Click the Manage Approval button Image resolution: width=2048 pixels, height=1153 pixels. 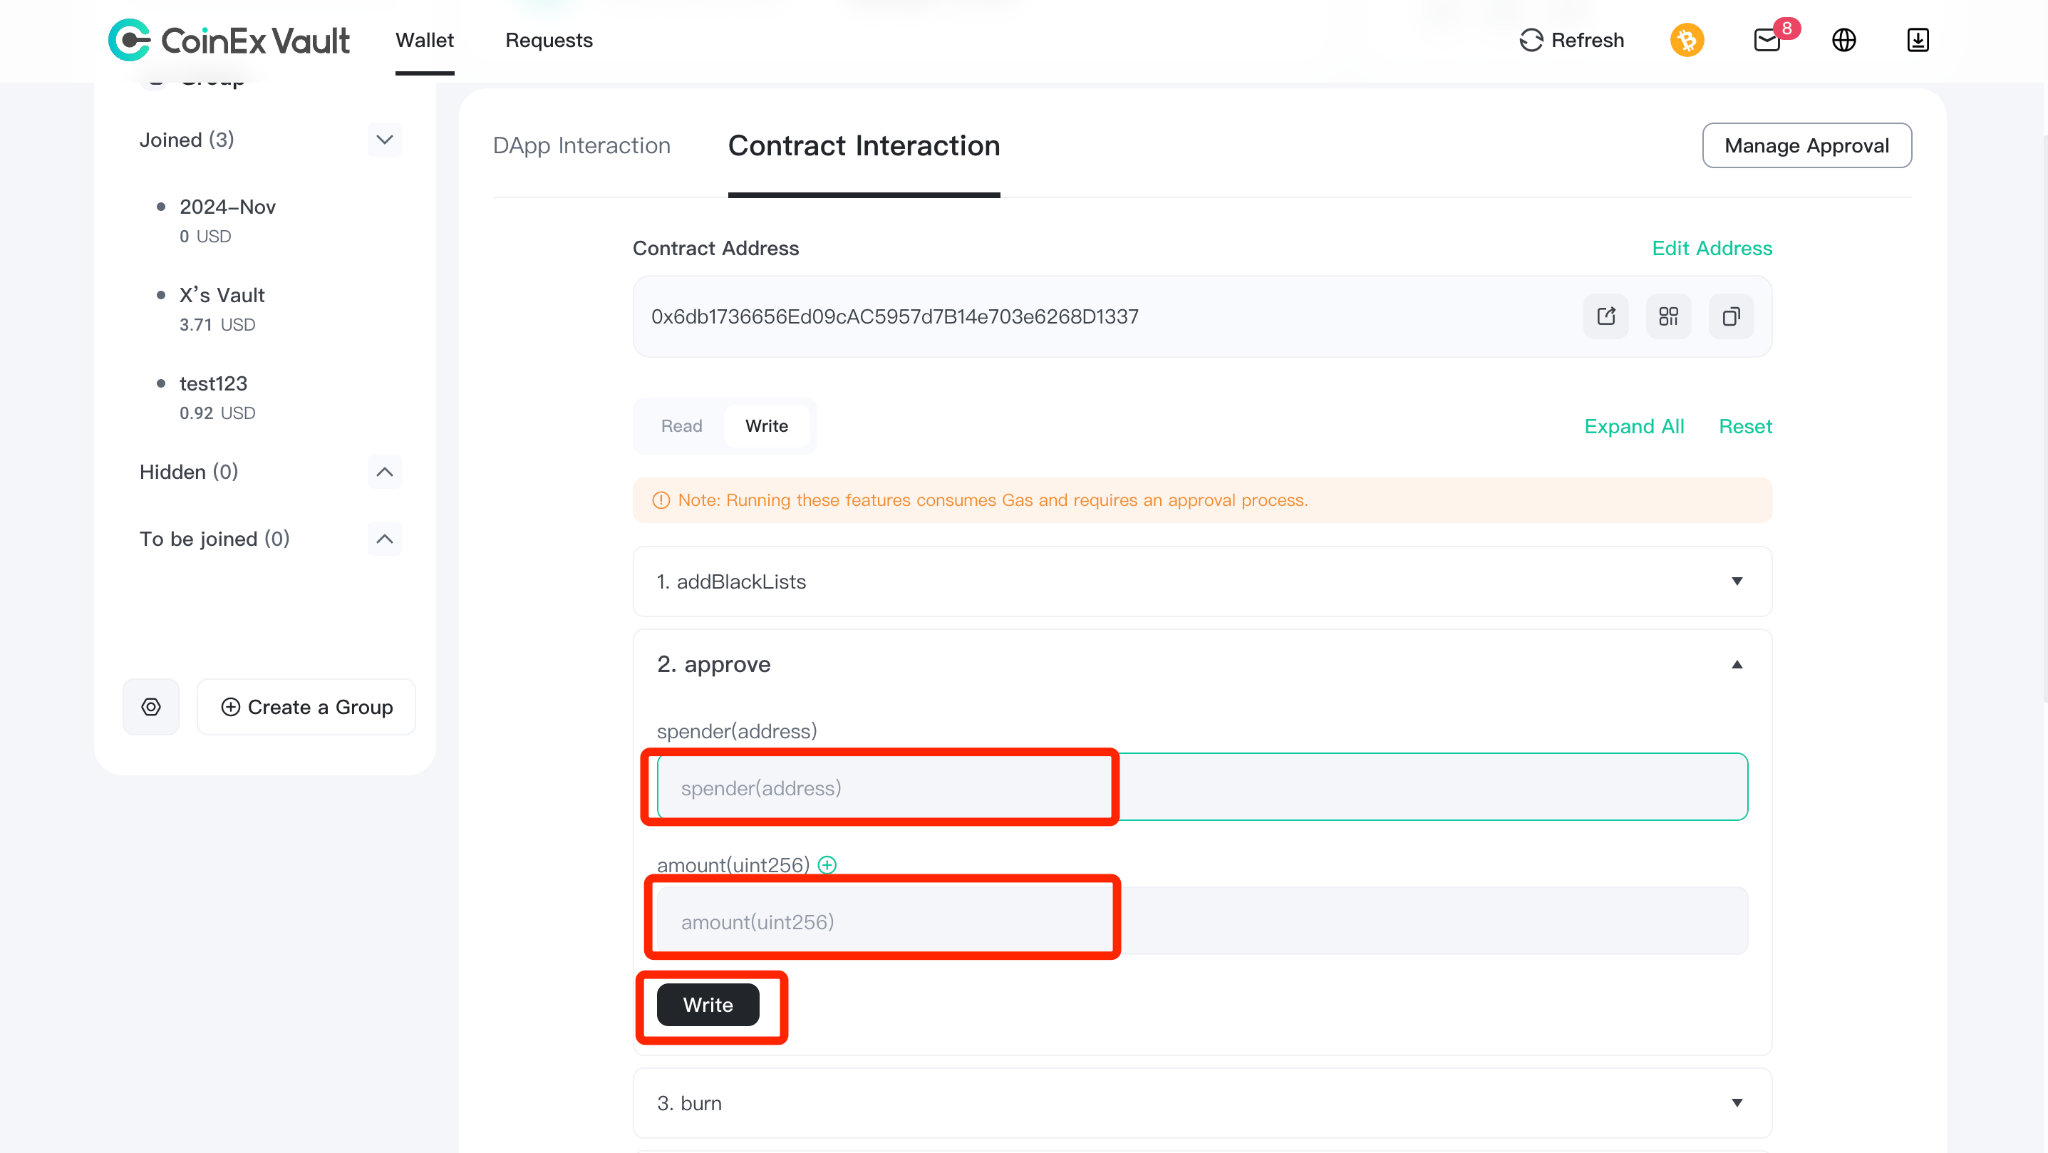(1807, 146)
